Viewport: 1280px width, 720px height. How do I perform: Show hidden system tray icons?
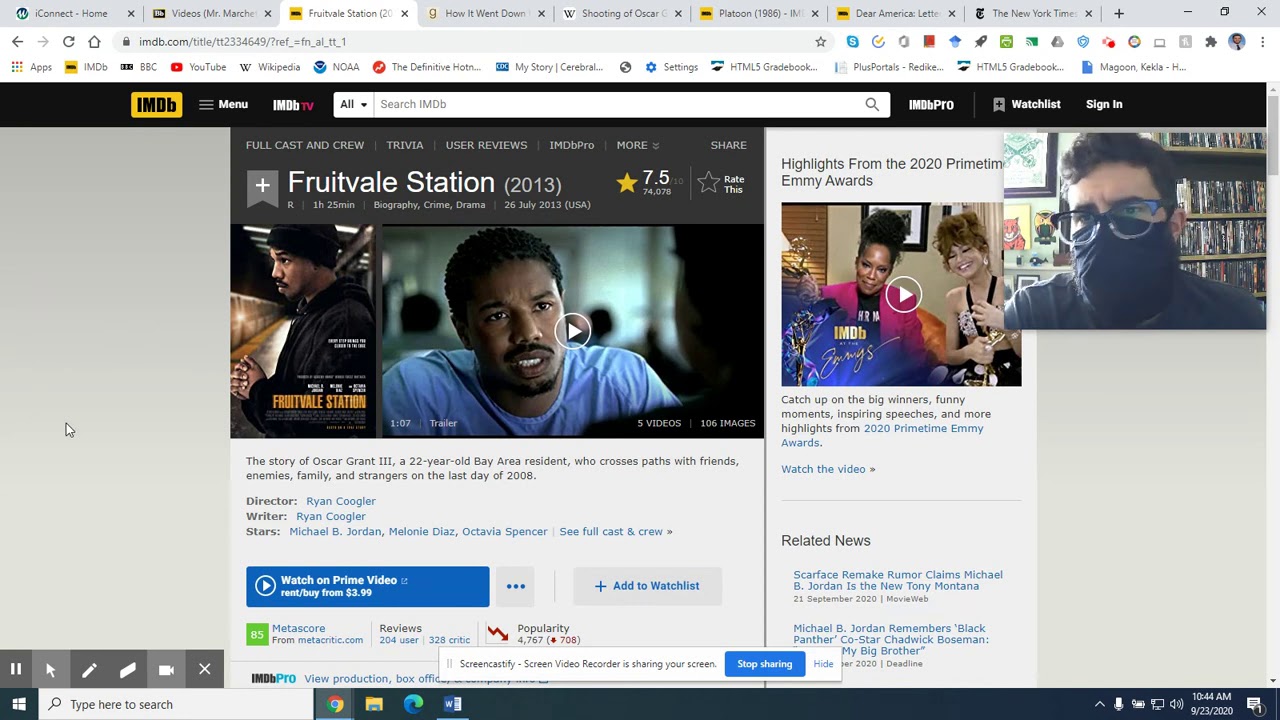pos(1099,704)
